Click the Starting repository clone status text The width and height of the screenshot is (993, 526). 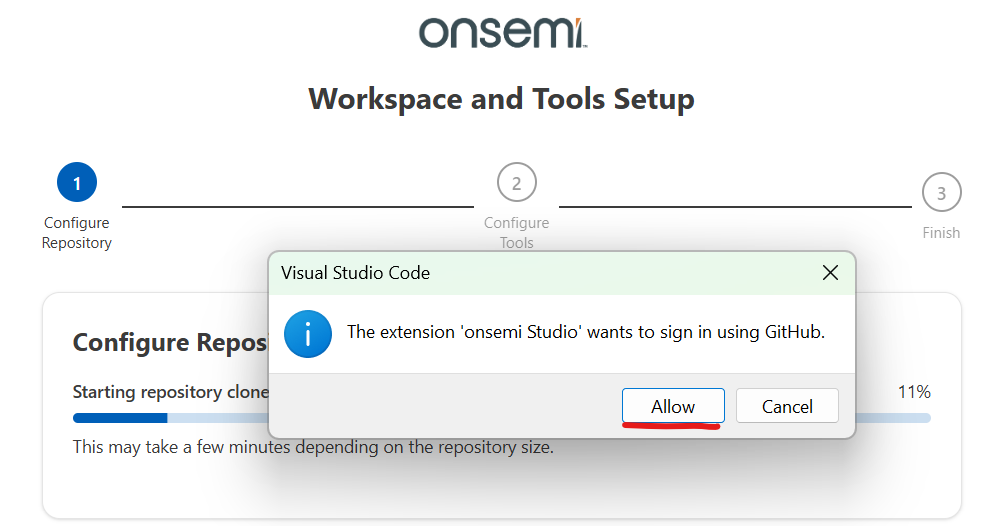coord(170,392)
